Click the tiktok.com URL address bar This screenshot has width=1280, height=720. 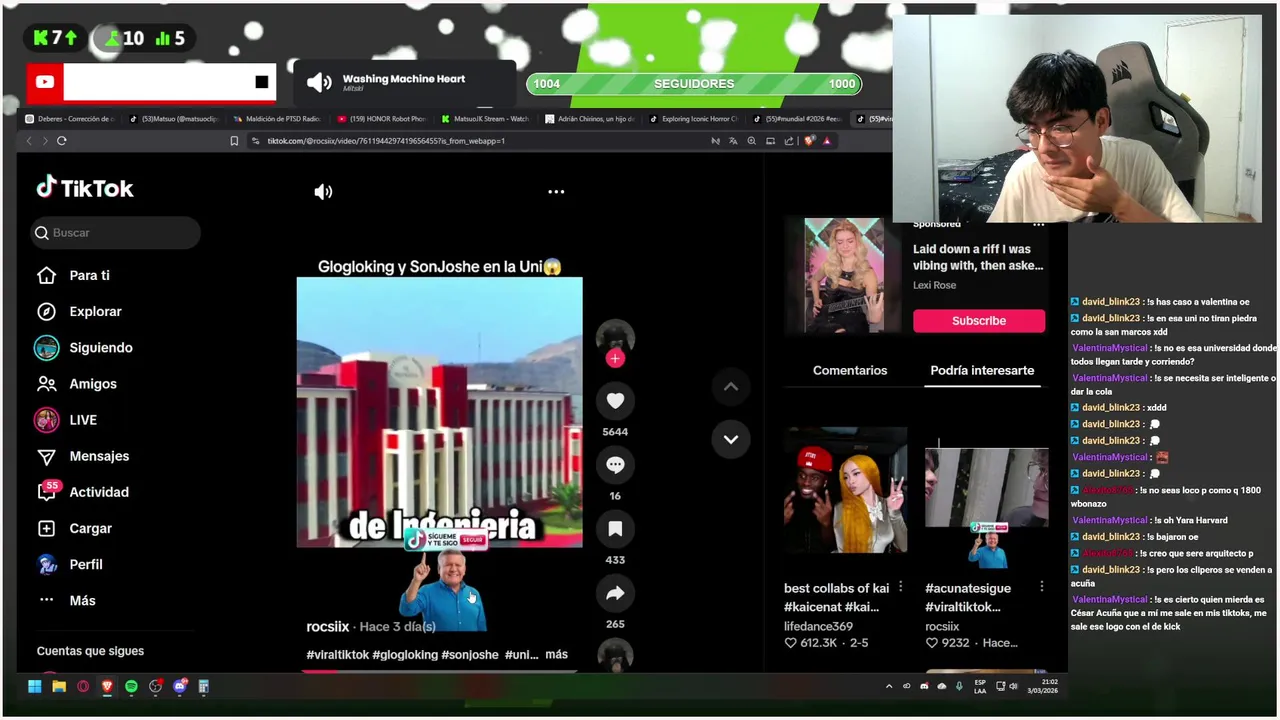385,141
